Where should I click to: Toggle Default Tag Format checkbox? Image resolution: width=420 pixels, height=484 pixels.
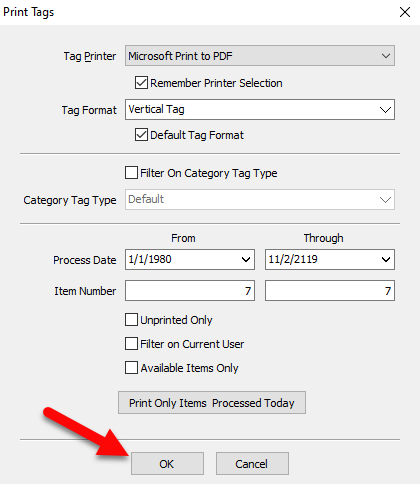tap(141, 135)
